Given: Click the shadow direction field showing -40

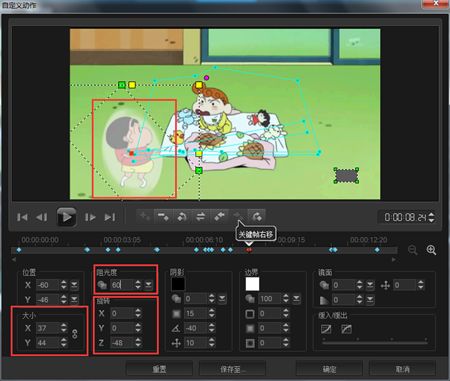Looking at the screenshot, I should (x=196, y=328).
